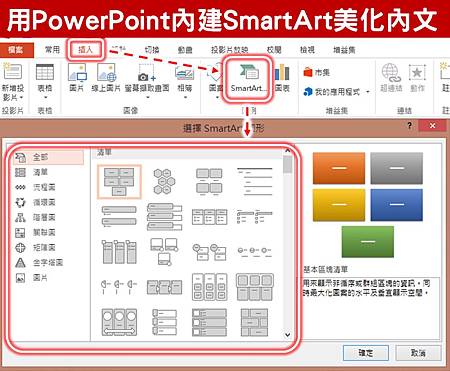Open the 相簿 dropdown arrow
Screen dimensions: 450x371
[x=185, y=97]
